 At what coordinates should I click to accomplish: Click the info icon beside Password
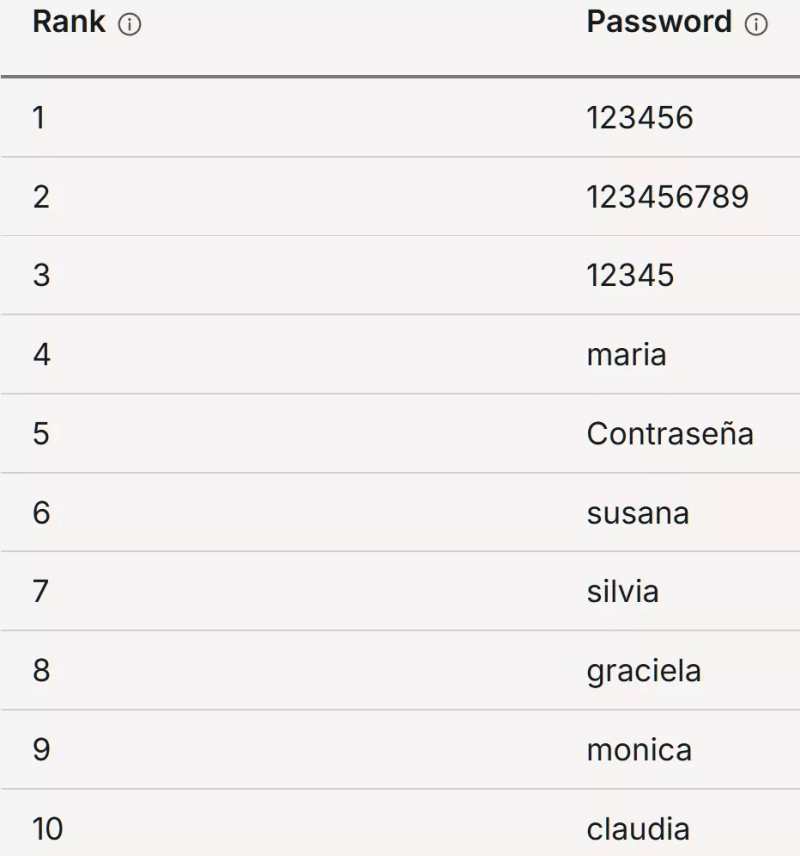[756, 25]
